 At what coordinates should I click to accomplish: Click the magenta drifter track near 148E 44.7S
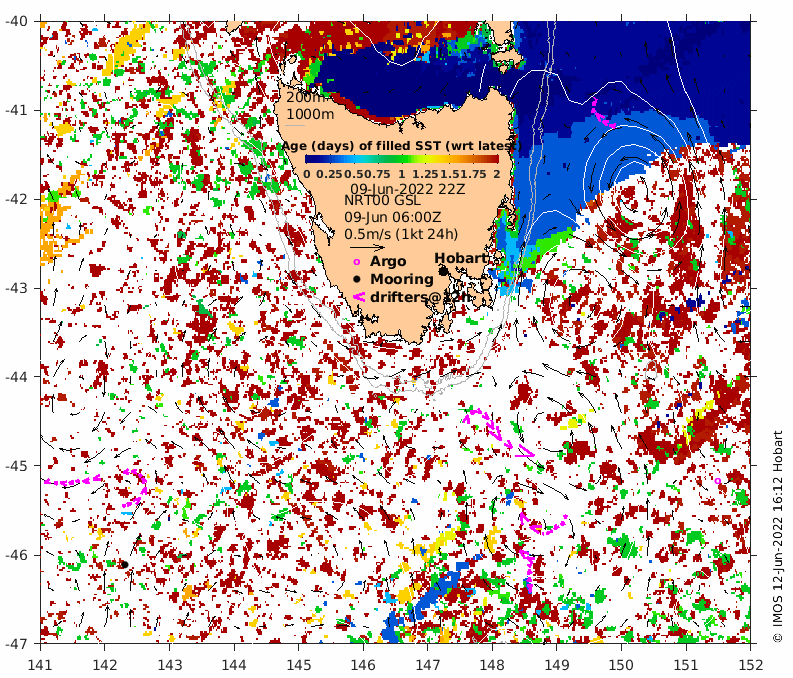[x=498, y=432]
